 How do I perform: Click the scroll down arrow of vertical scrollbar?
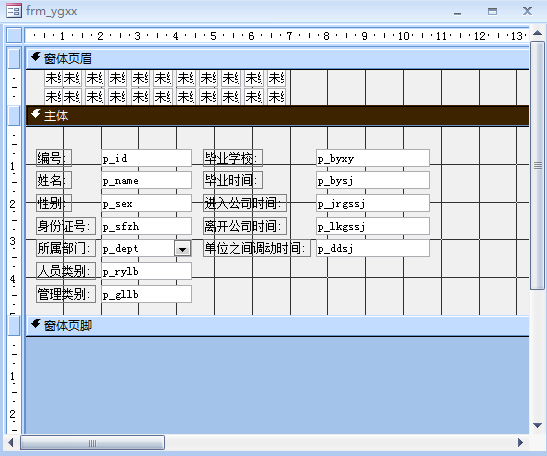click(537, 425)
